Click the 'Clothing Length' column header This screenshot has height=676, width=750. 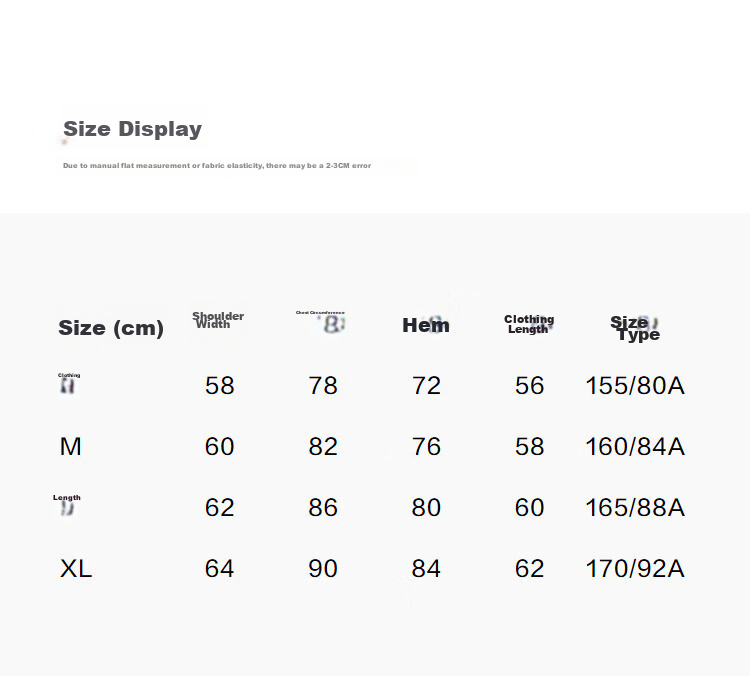pos(529,324)
